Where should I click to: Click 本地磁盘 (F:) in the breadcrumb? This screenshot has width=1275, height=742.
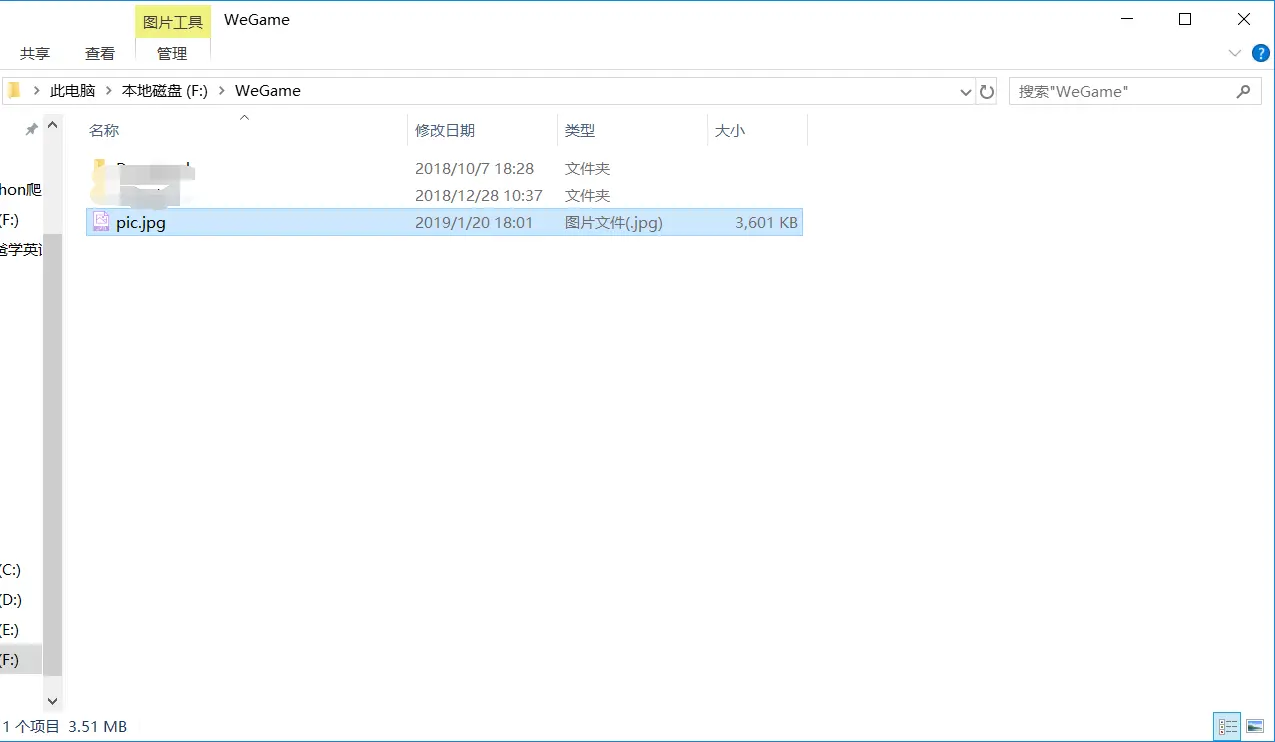[x=165, y=91]
